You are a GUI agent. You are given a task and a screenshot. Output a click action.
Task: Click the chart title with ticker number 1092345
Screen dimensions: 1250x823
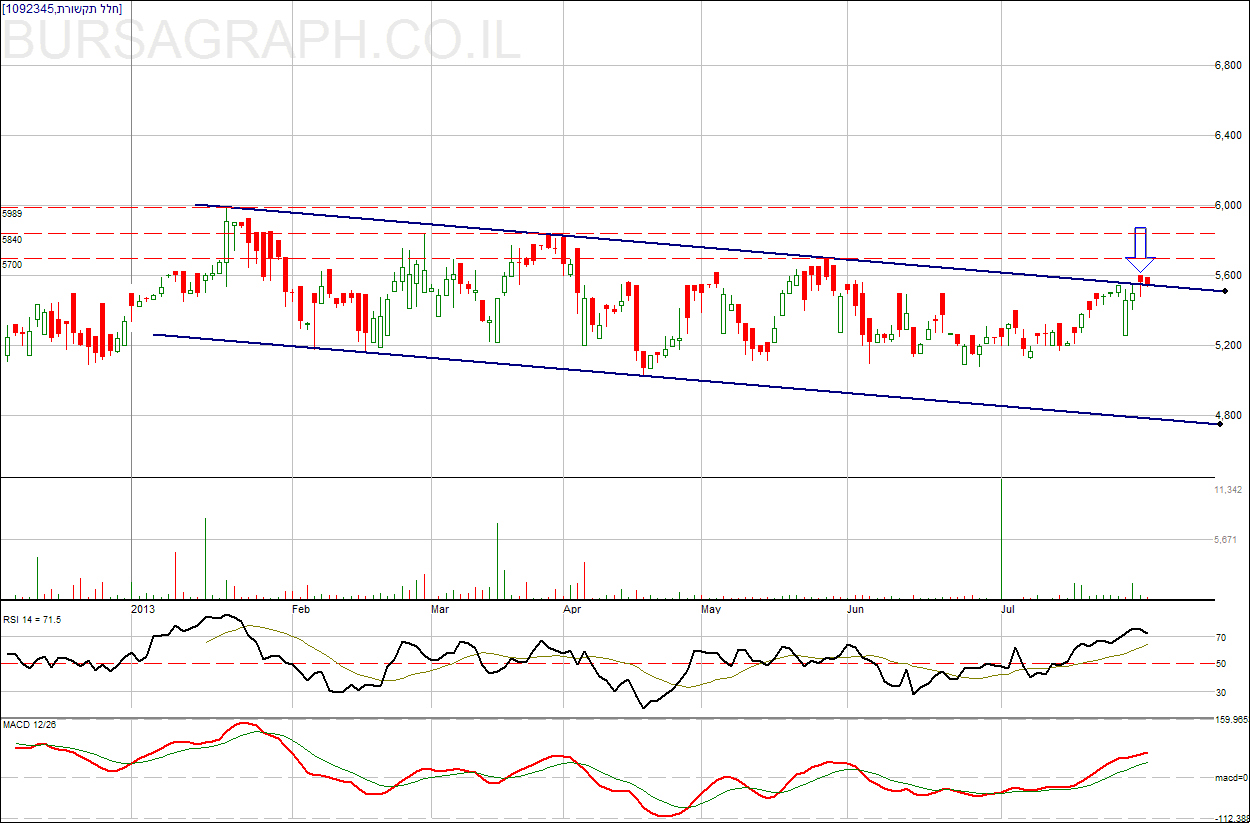pyautogui.click(x=62, y=9)
